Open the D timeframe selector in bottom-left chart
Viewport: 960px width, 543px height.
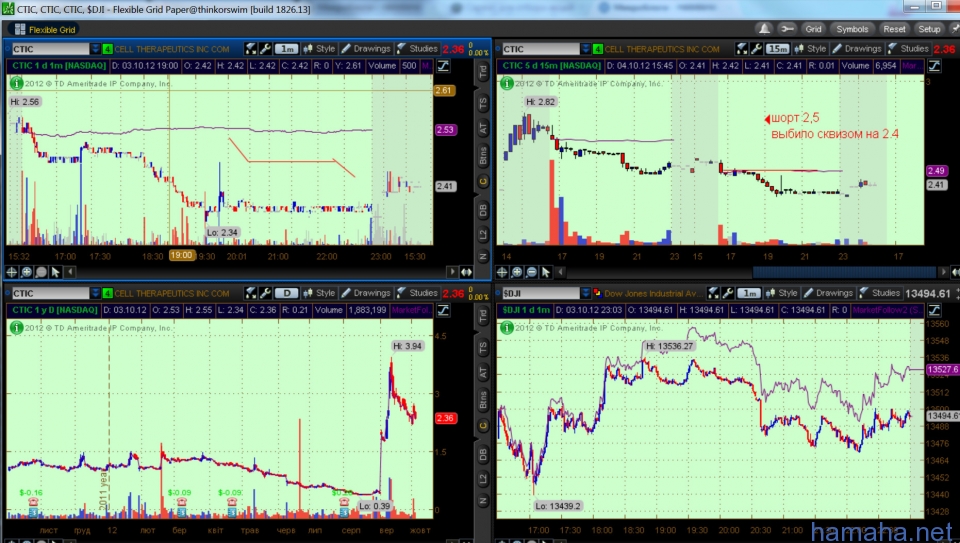(x=286, y=293)
